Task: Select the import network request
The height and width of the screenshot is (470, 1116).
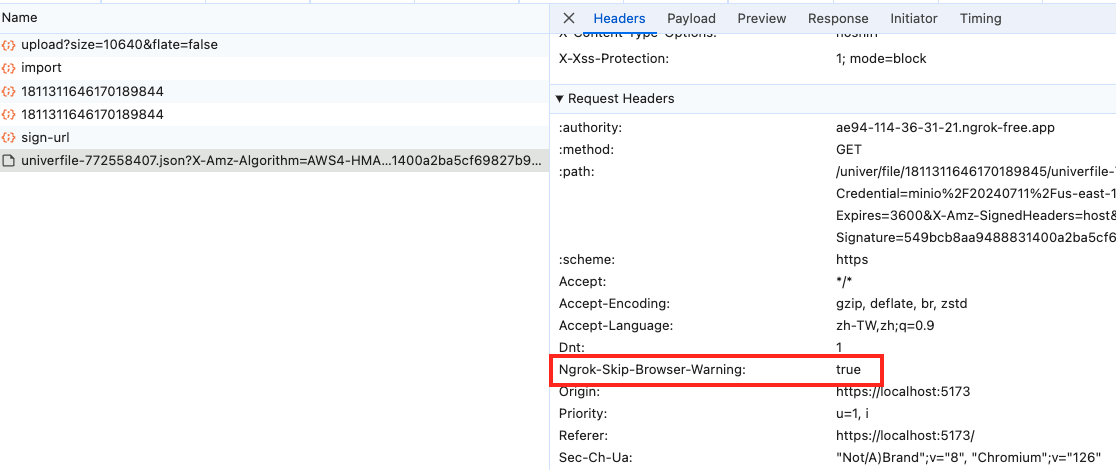Action: tap(41, 68)
